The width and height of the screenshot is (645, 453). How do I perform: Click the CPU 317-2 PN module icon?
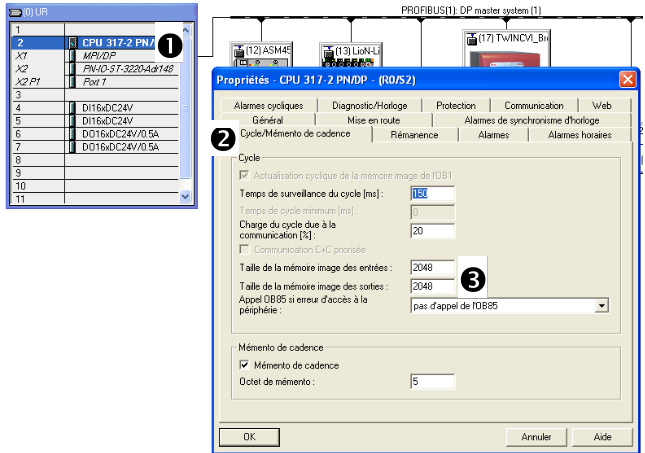(73, 44)
